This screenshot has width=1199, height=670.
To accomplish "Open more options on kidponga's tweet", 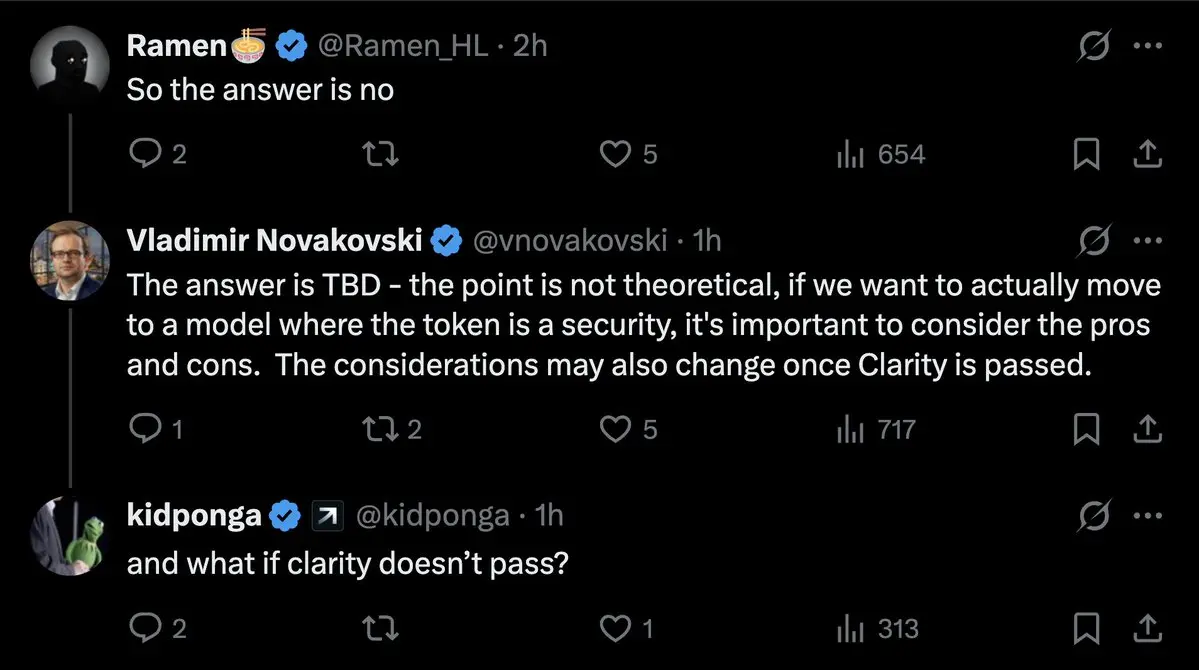I will point(1148,516).
